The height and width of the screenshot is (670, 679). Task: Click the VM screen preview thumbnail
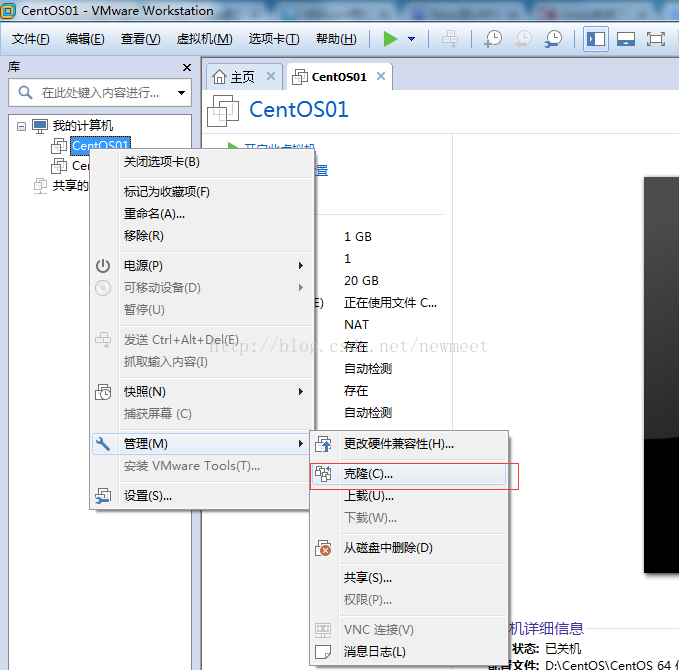pyautogui.click(x=661, y=375)
